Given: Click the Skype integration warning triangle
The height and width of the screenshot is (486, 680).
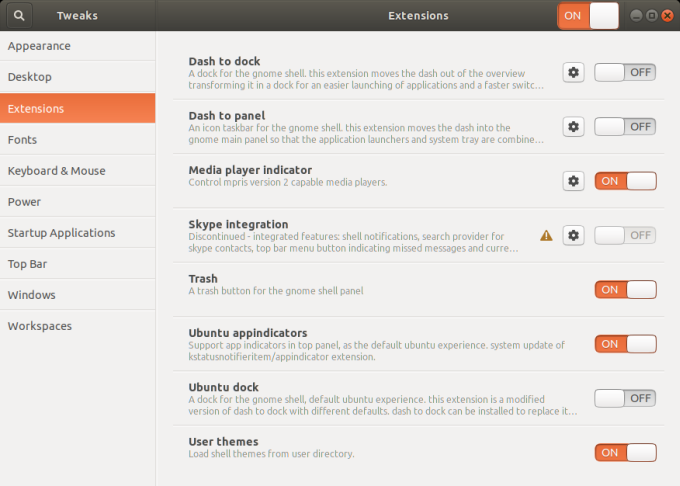Looking at the screenshot, I should (546, 235).
